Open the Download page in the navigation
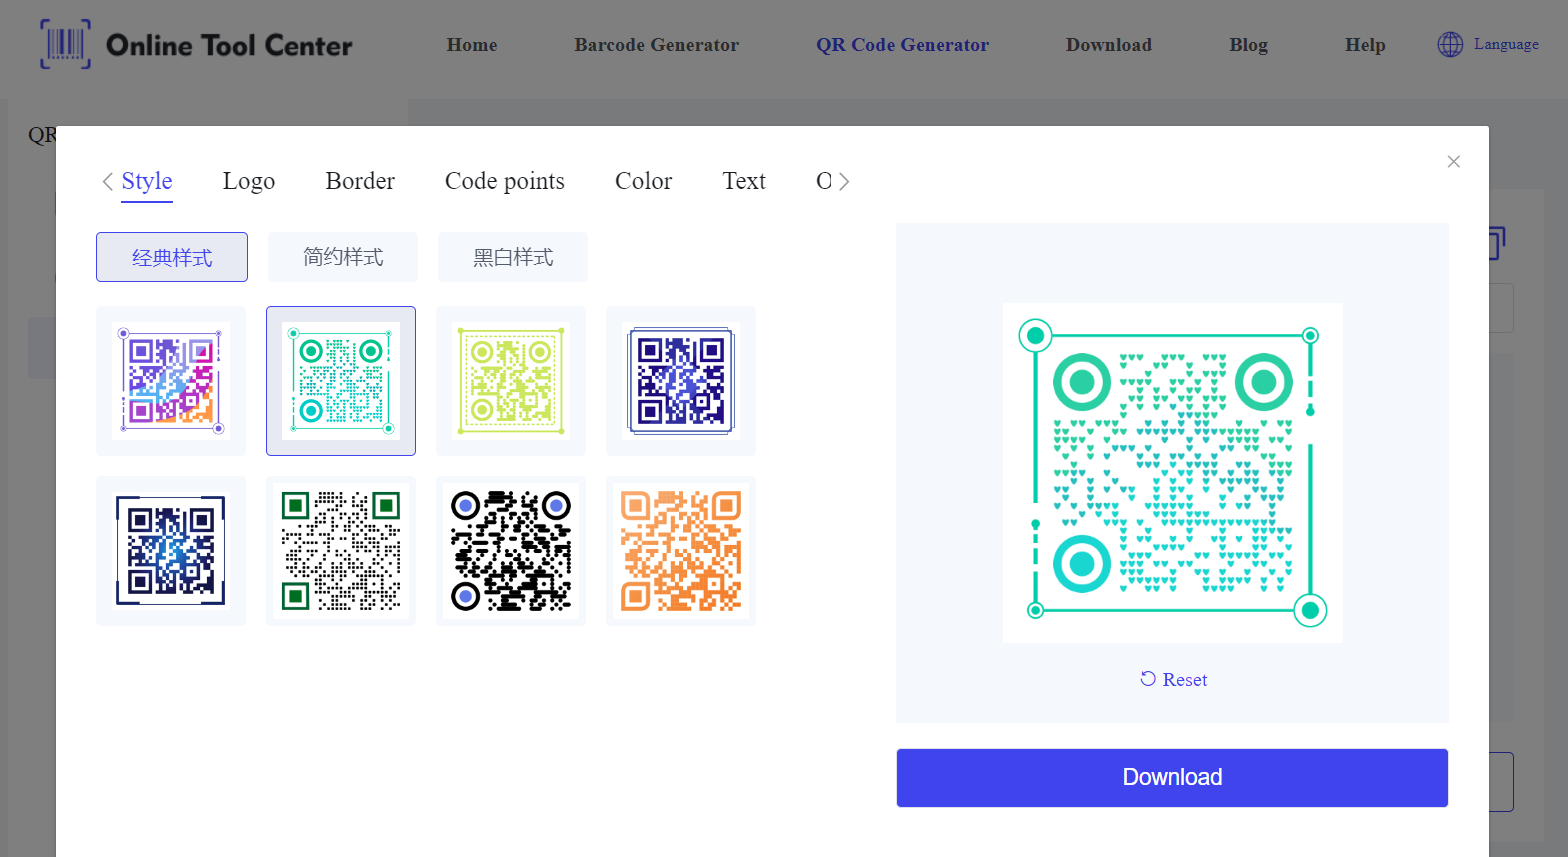 pyautogui.click(x=1109, y=45)
